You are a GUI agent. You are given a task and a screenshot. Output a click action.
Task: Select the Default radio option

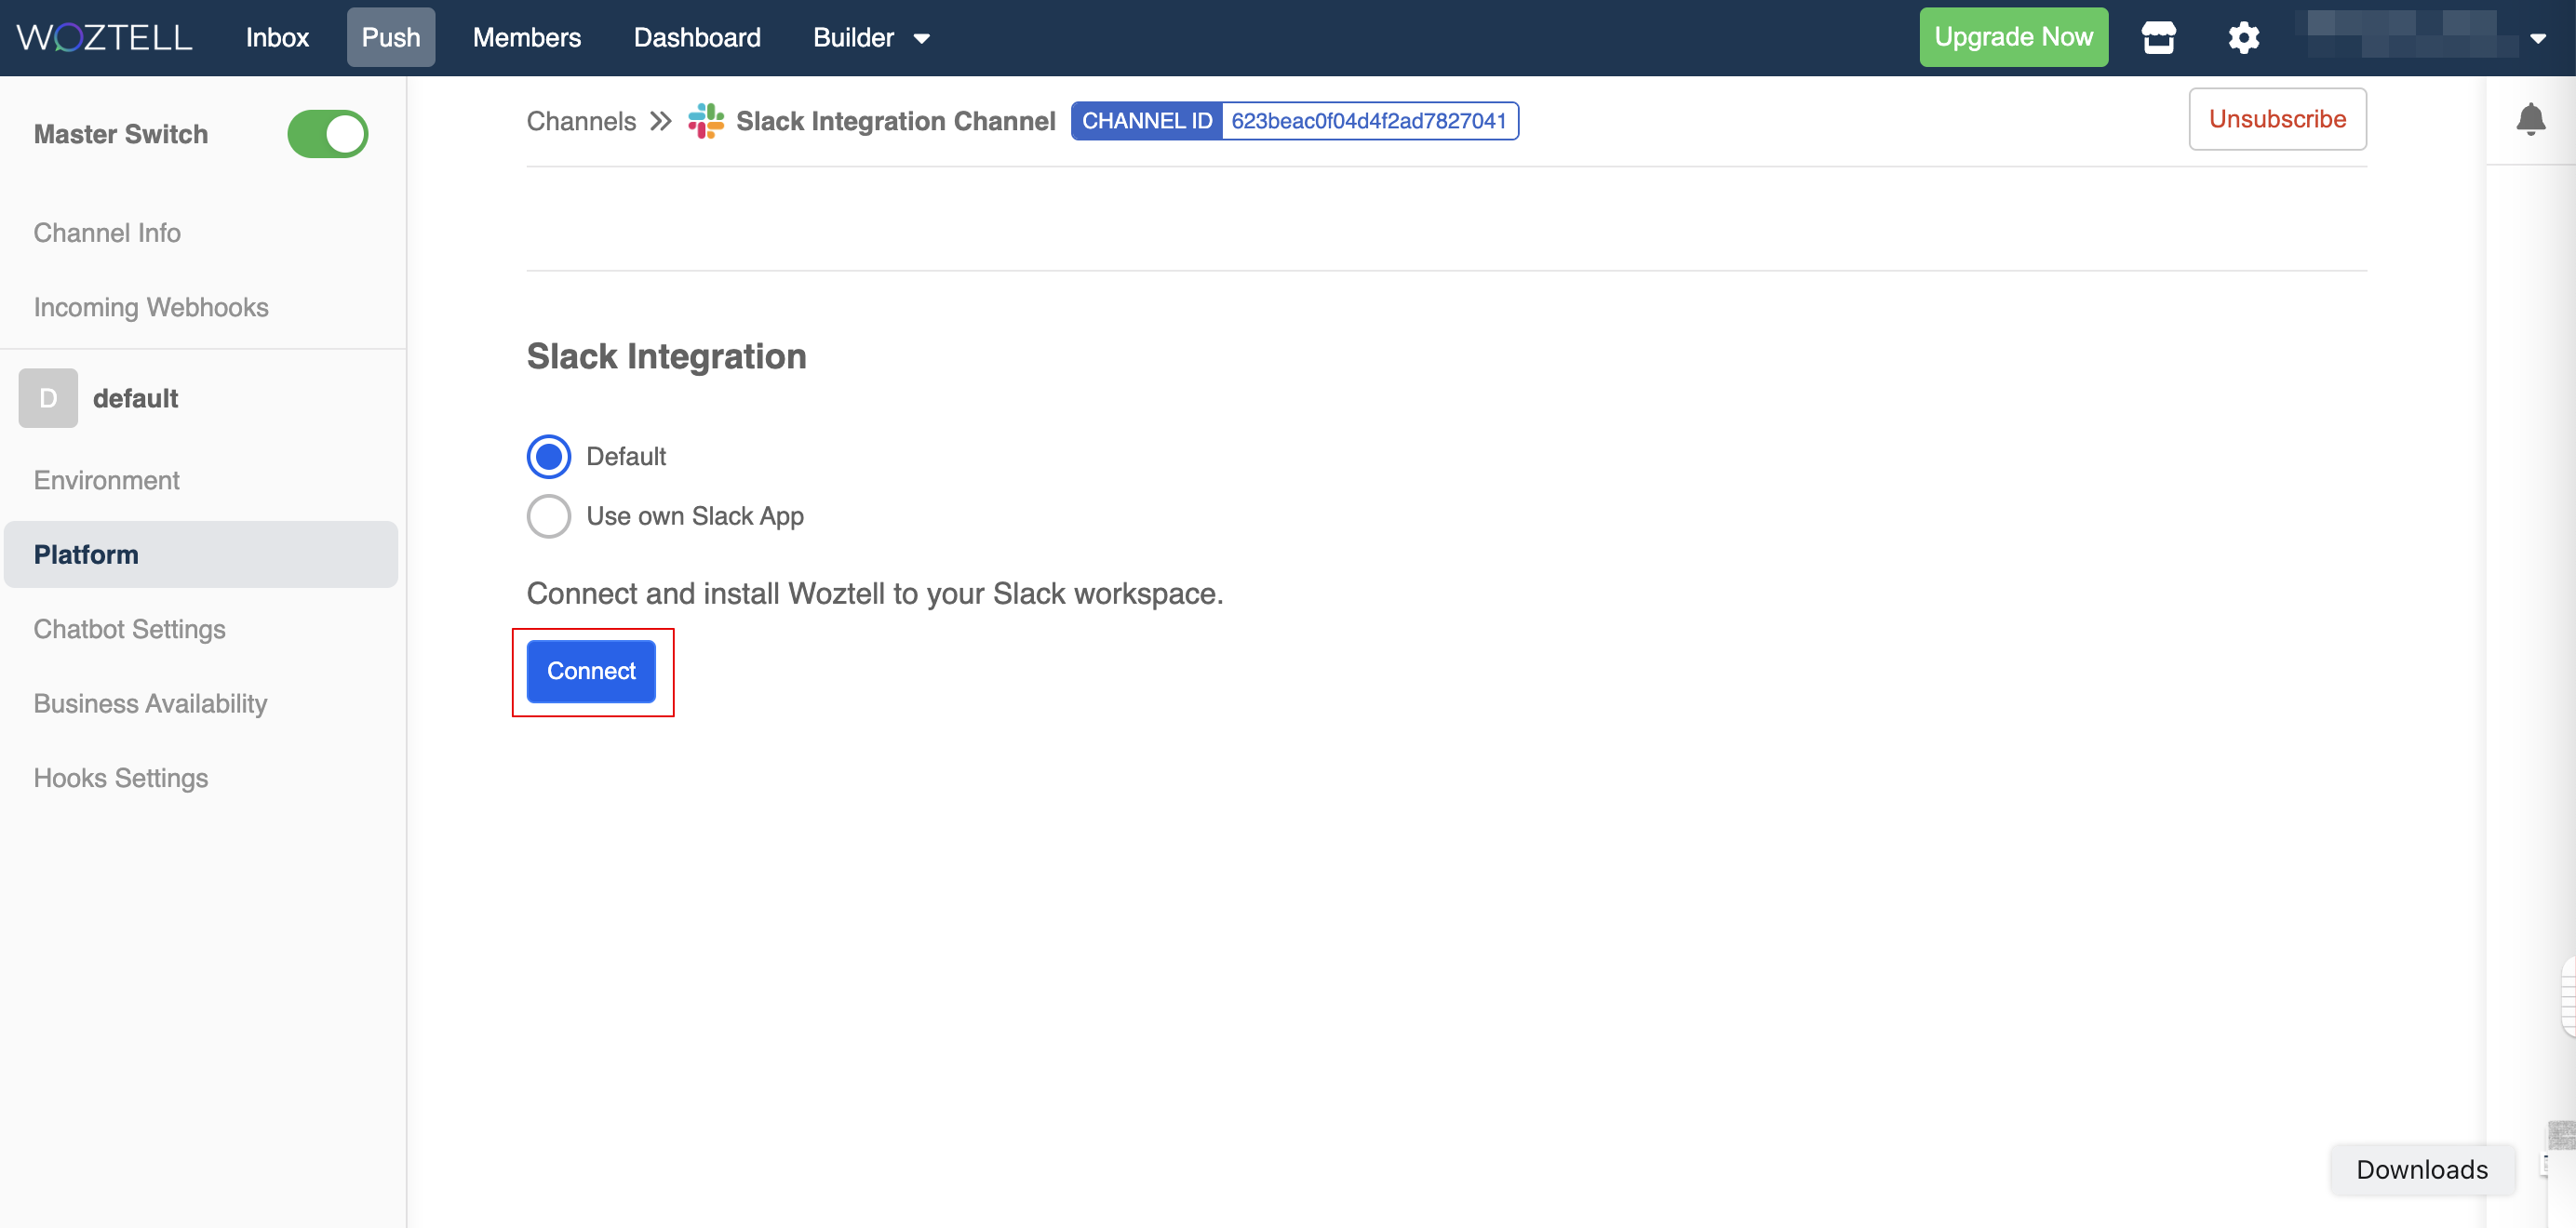pos(549,456)
